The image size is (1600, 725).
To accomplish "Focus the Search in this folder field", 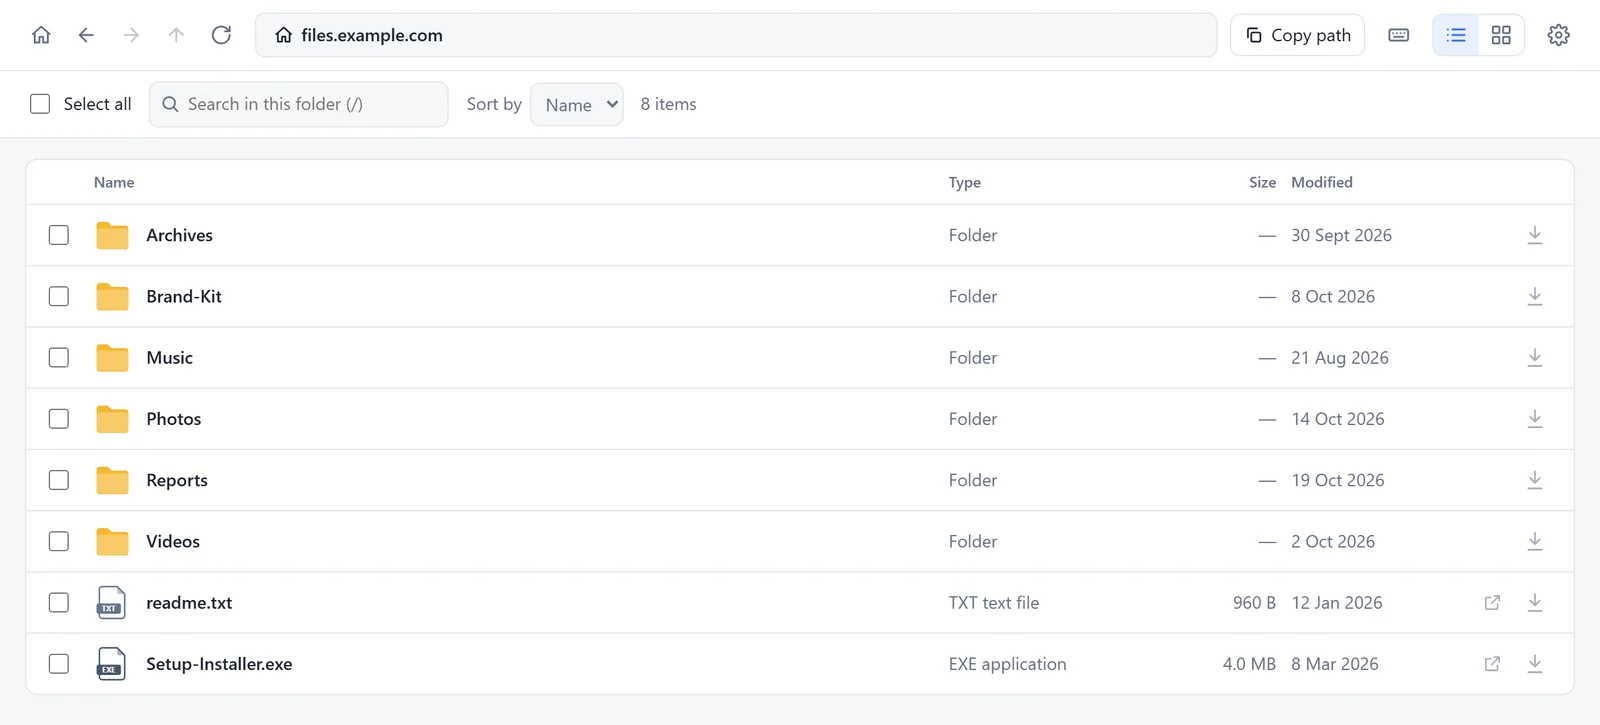I will [x=298, y=104].
